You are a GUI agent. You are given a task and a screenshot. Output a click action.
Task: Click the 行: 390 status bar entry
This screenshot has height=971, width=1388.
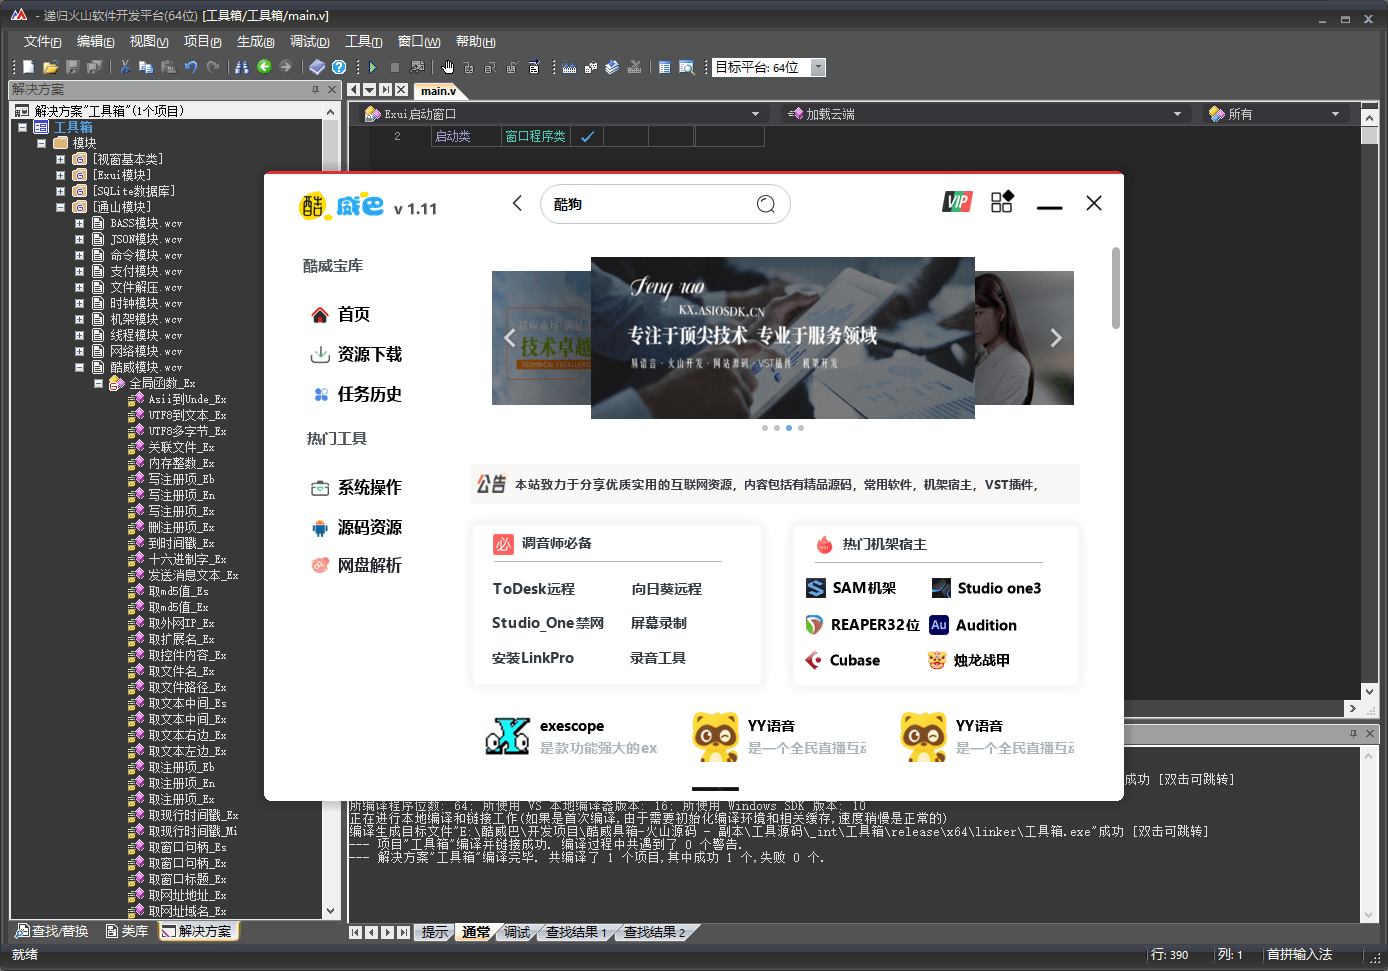(1170, 955)
